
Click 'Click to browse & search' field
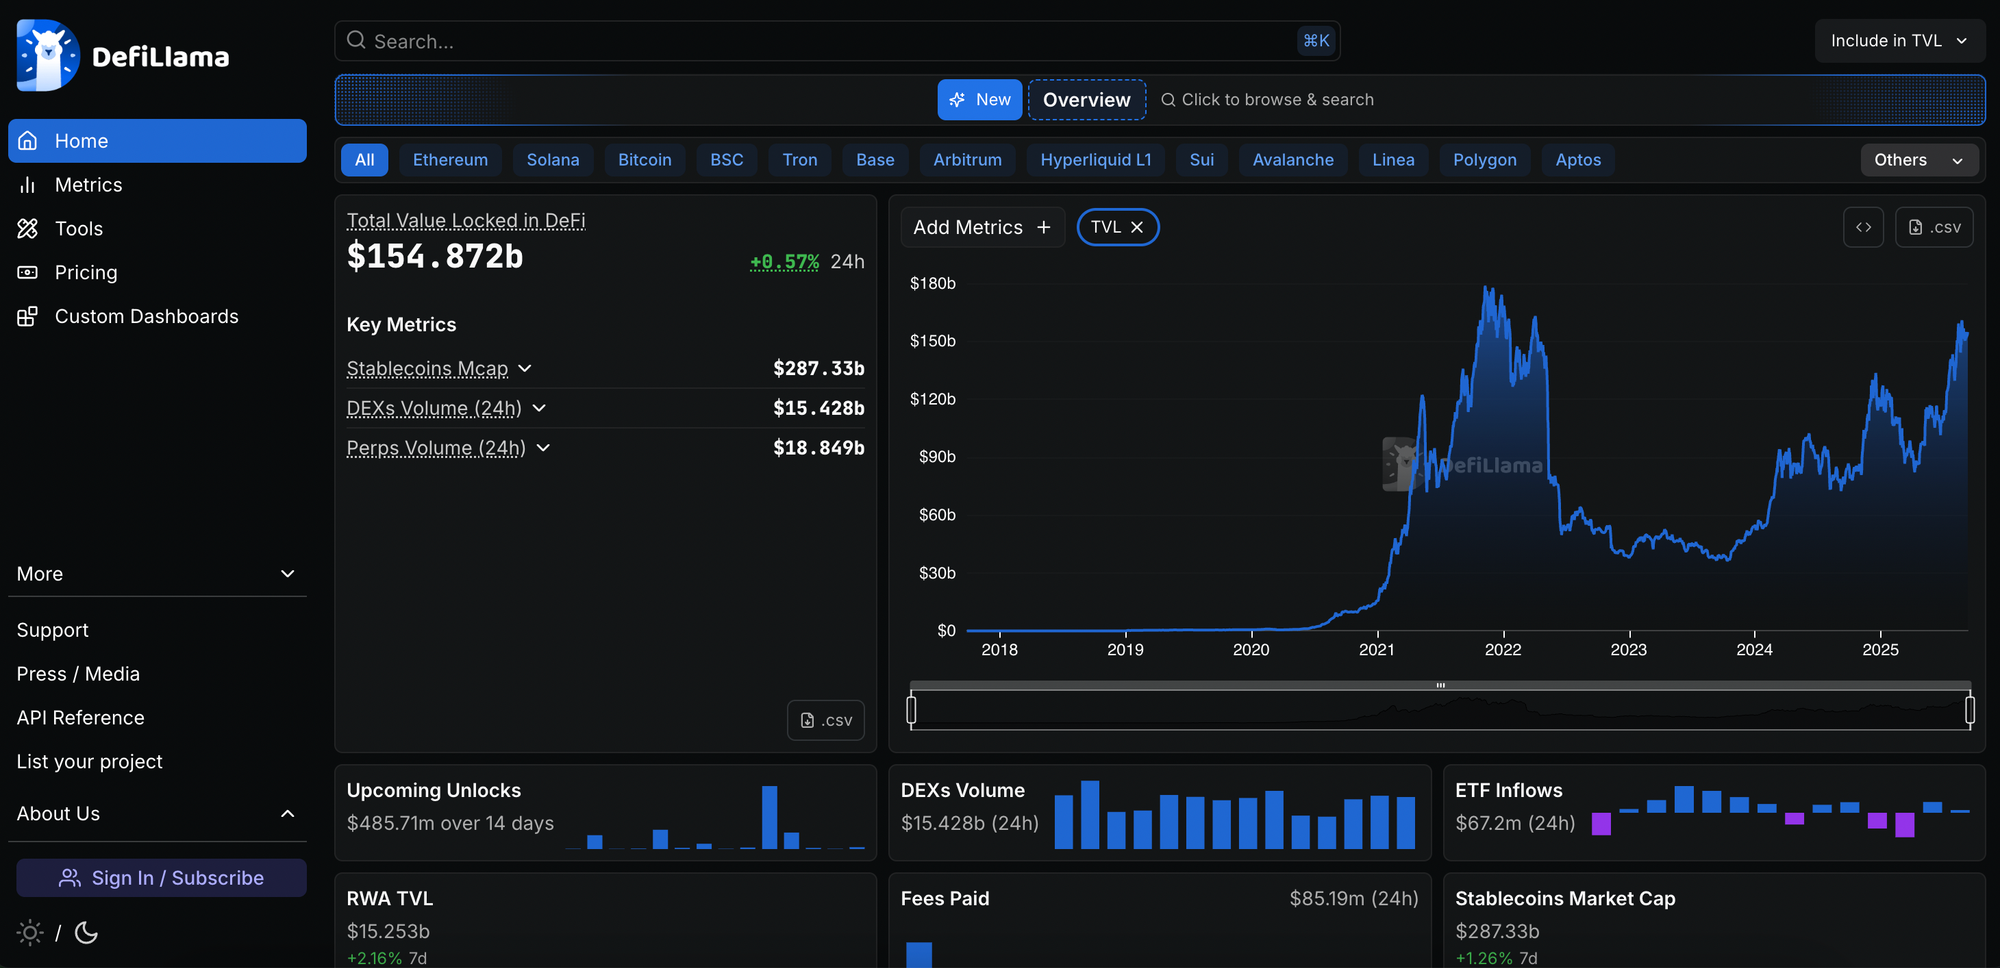(x=1267, y=100)
